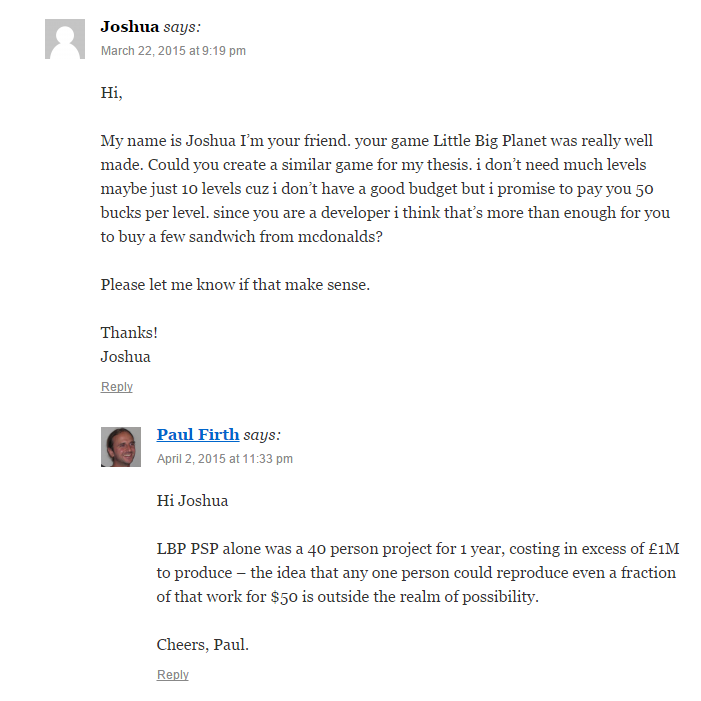This screenshot has height=701, width=701.
Task: Click the "Hi," greeting in Joshua's comment
Action: (111, 93)
